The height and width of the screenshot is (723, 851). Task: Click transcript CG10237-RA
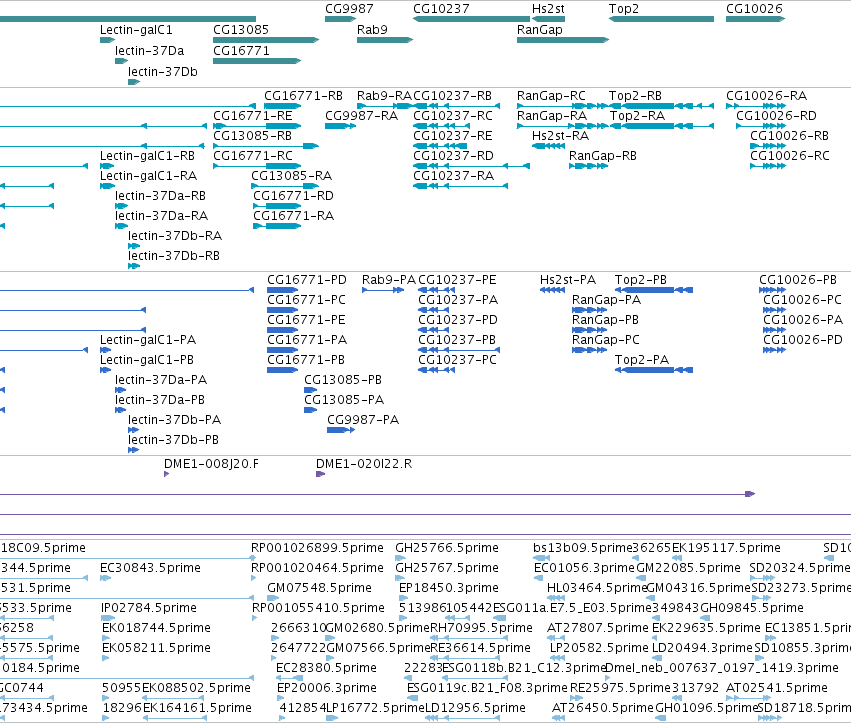(x=453, y=176)
